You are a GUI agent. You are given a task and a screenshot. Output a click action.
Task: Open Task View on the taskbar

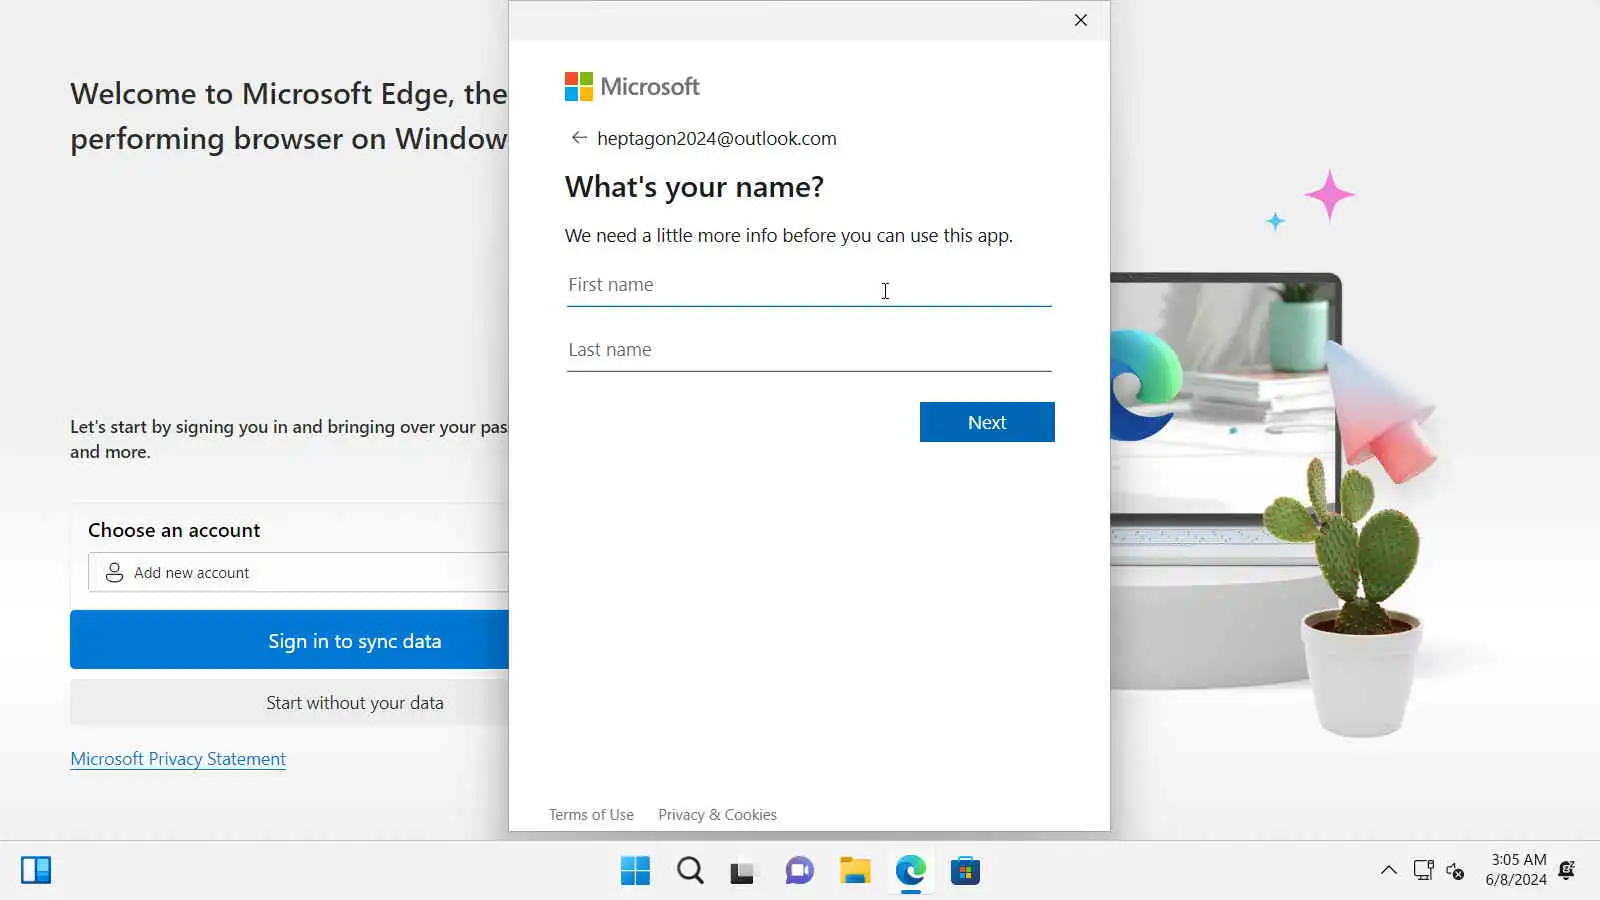pos(742,871)
